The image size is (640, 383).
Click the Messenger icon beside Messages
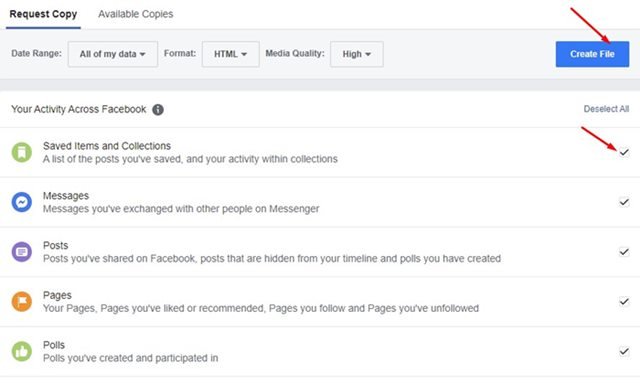point(22,202)
